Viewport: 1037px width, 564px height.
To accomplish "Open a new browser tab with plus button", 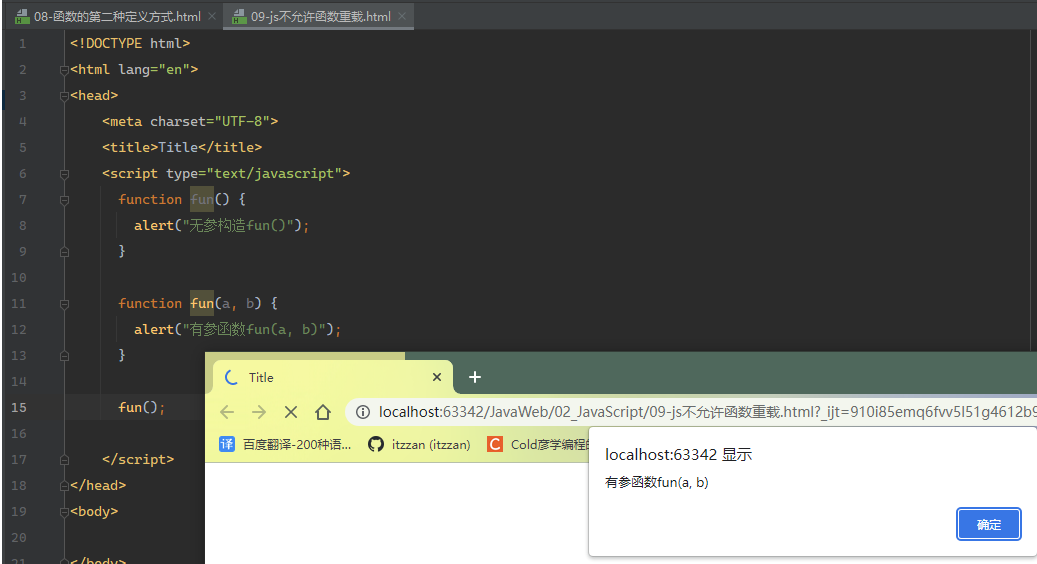I will pyautogui.click(x=475, y=377).
